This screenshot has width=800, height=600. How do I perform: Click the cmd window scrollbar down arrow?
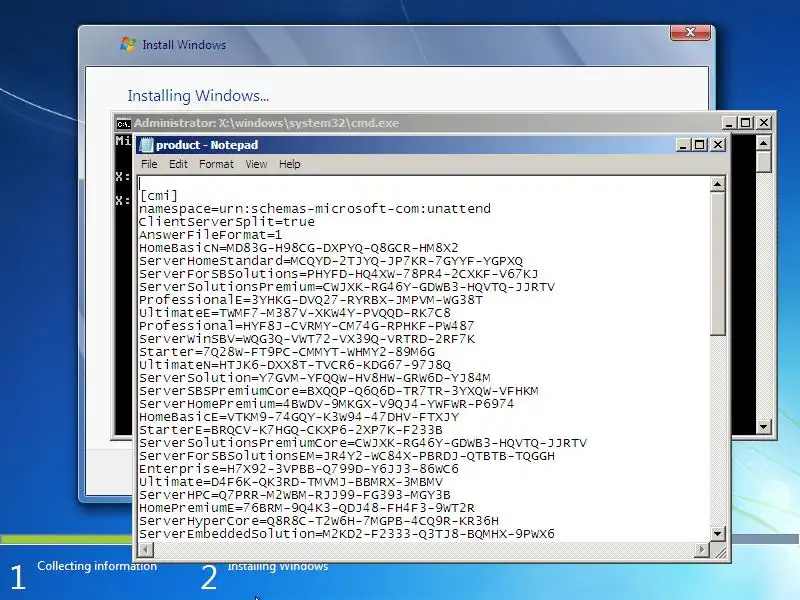click(763, 427)
